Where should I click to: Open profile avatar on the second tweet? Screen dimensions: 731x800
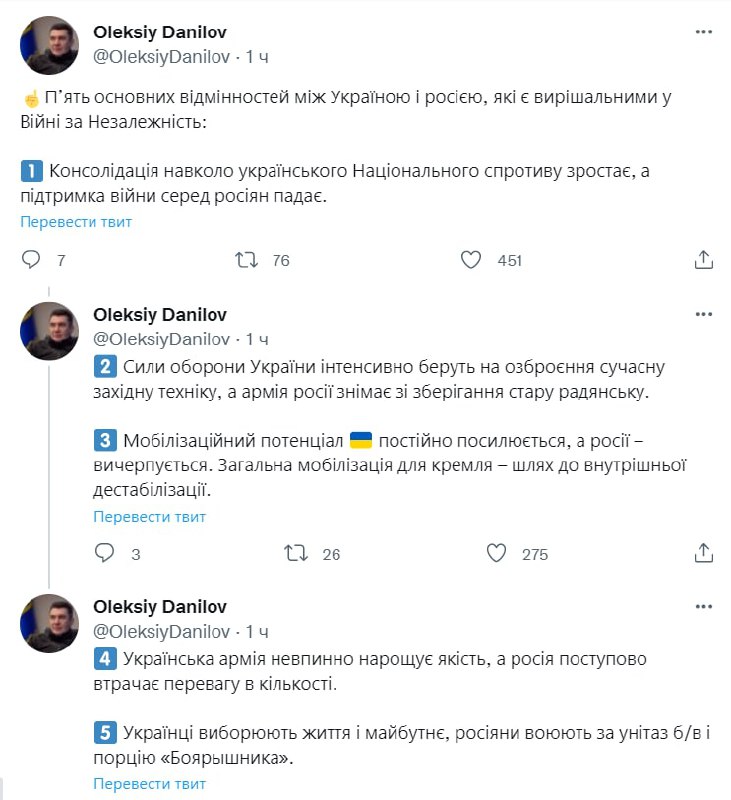[49, 331]
